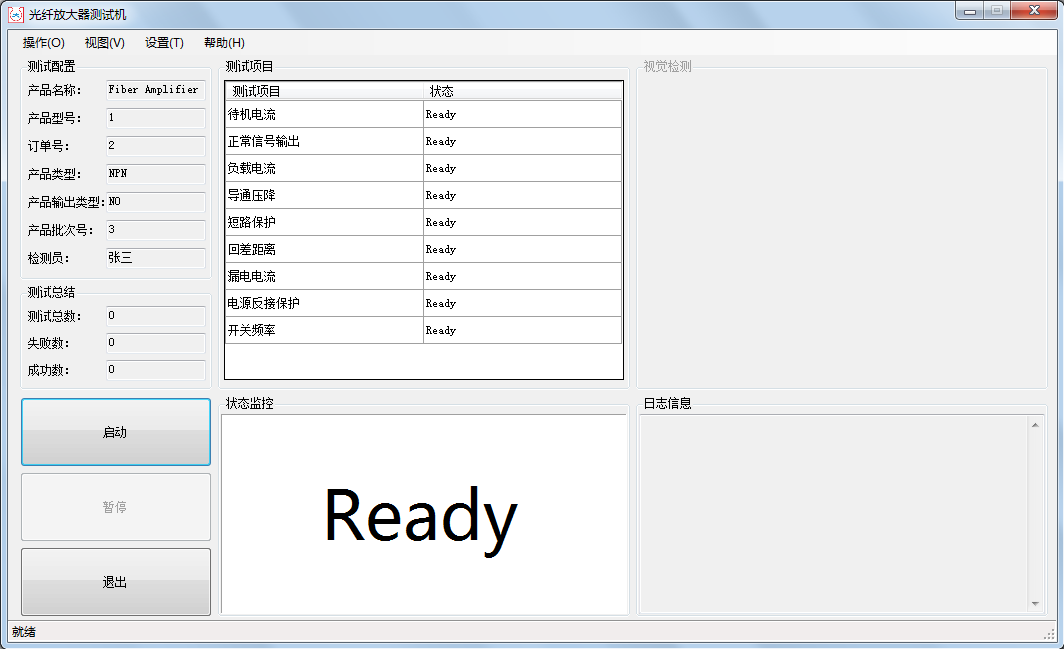Click the 退出 exit button
1064x649 pixels.
116,582
